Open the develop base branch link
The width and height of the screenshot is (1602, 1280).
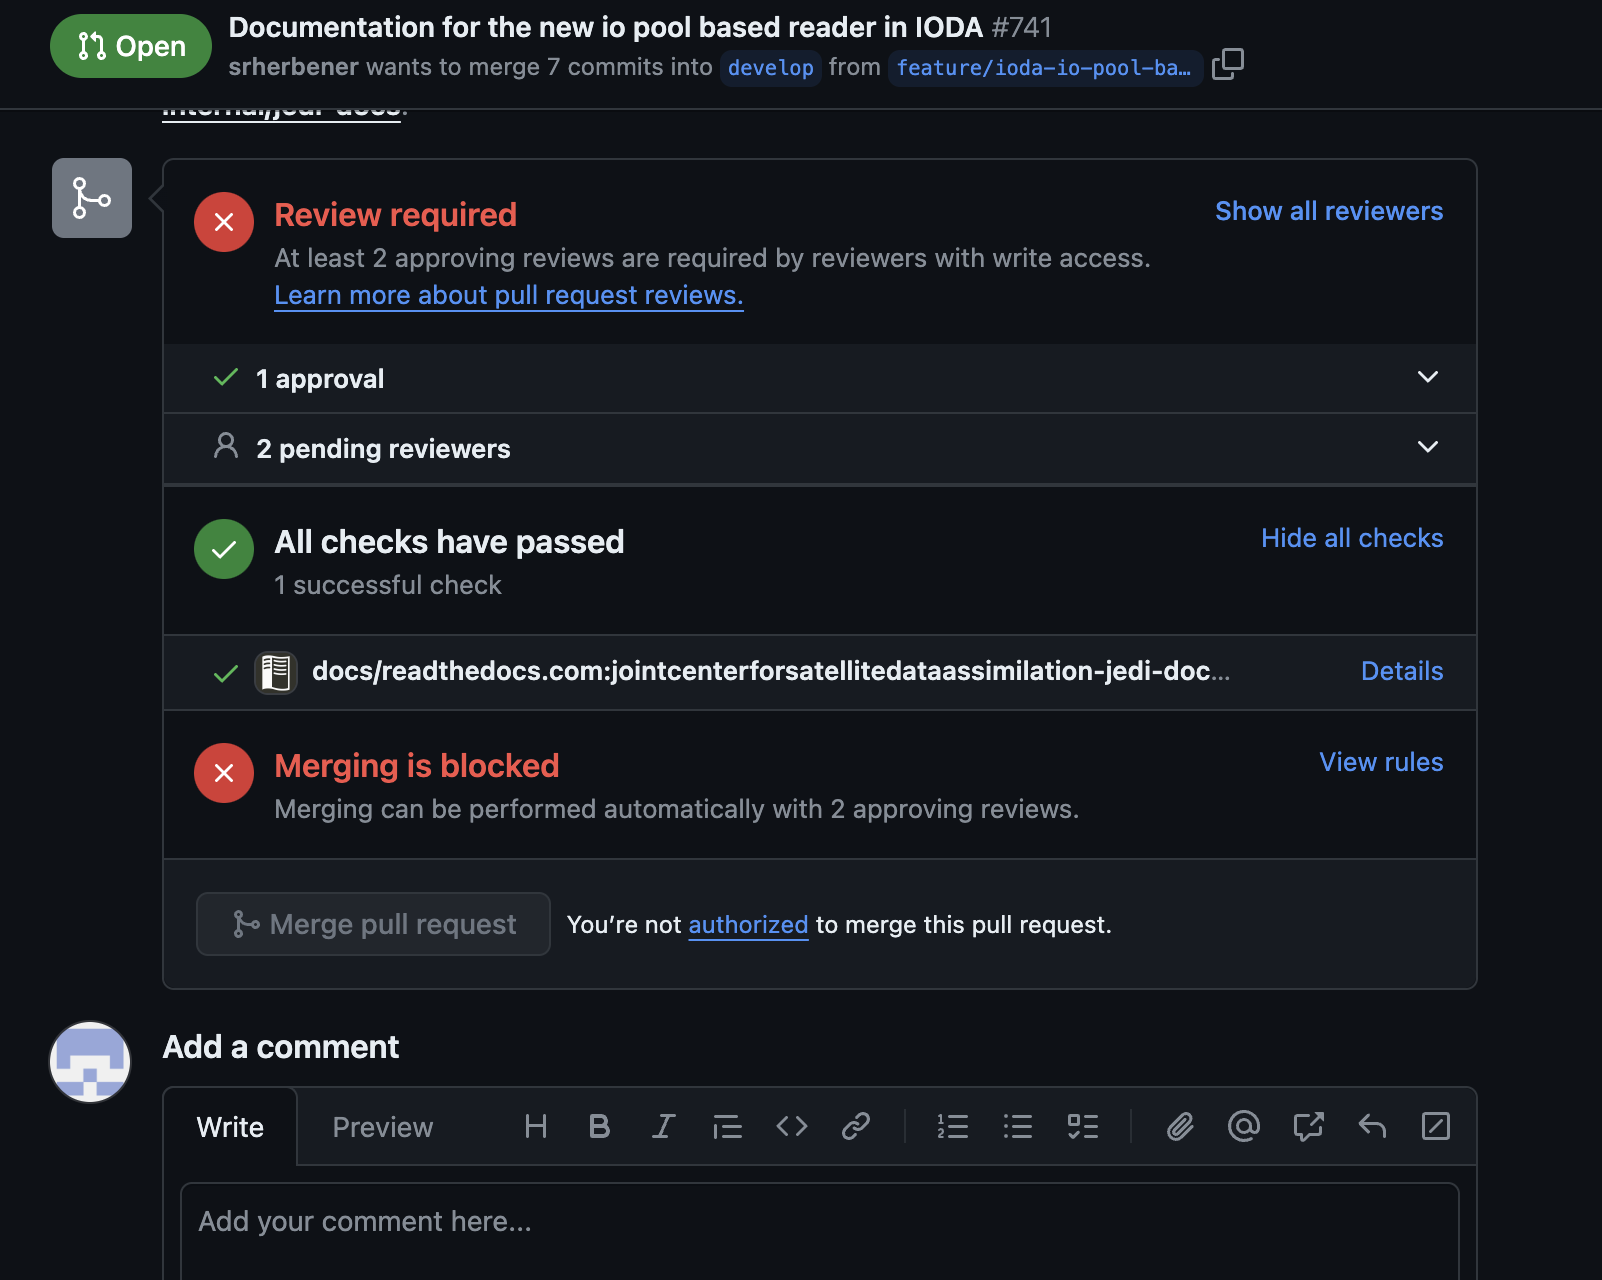[770, 68]
